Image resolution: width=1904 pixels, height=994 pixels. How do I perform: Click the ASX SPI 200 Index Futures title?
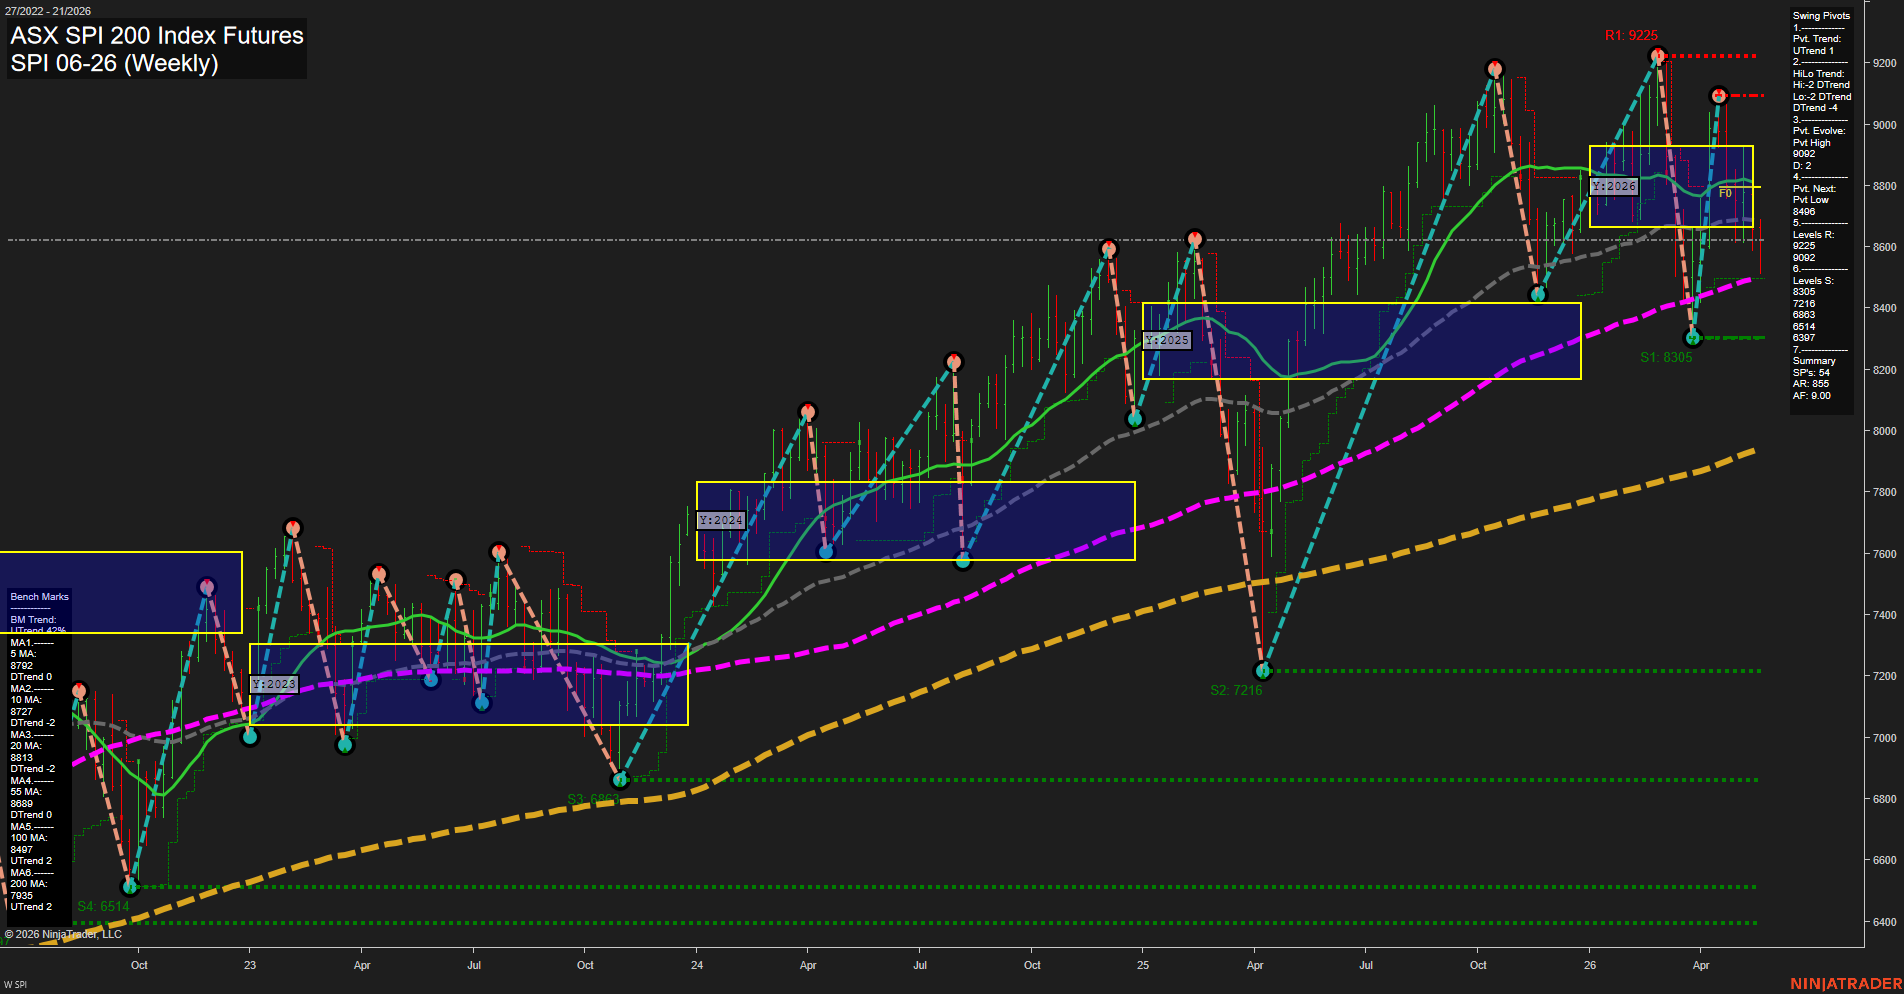tap(157, 36)
